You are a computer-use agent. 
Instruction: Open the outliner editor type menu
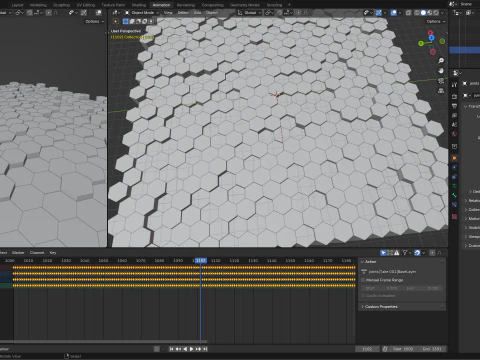(457, 13)
